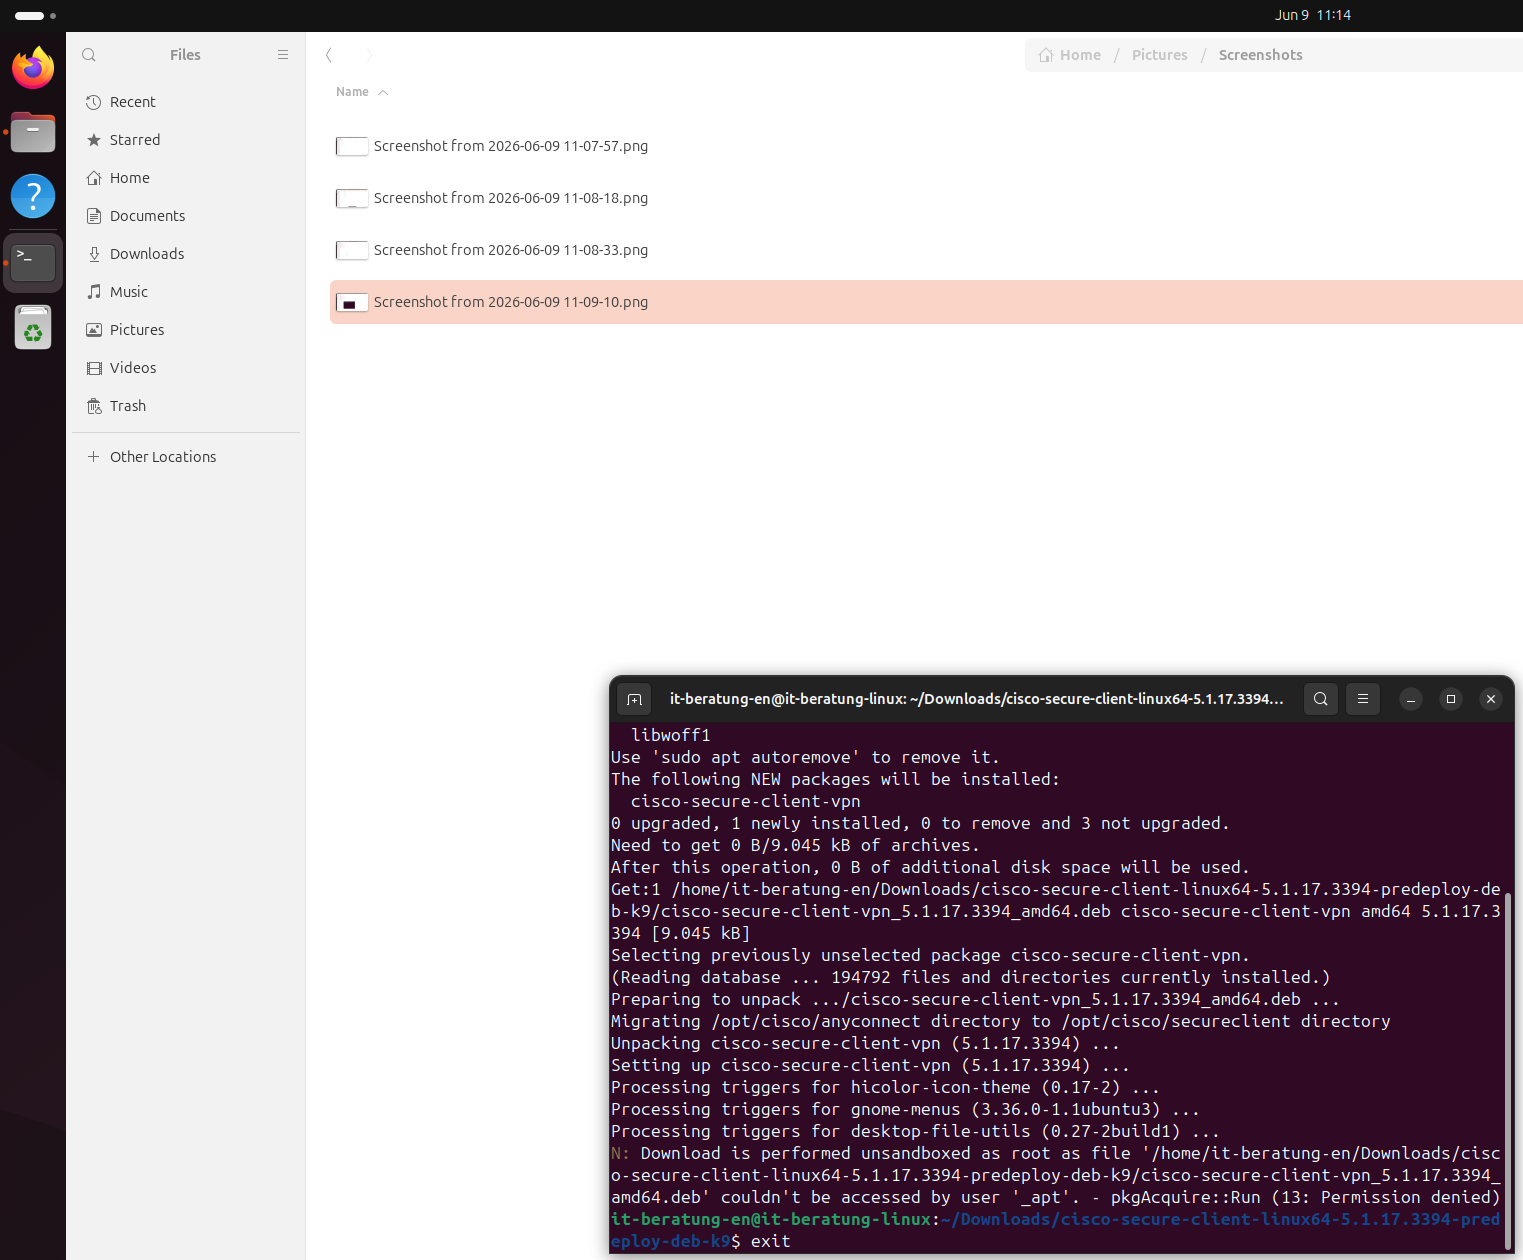Click the Recent clock icon in sidebar

pos(94,102)
